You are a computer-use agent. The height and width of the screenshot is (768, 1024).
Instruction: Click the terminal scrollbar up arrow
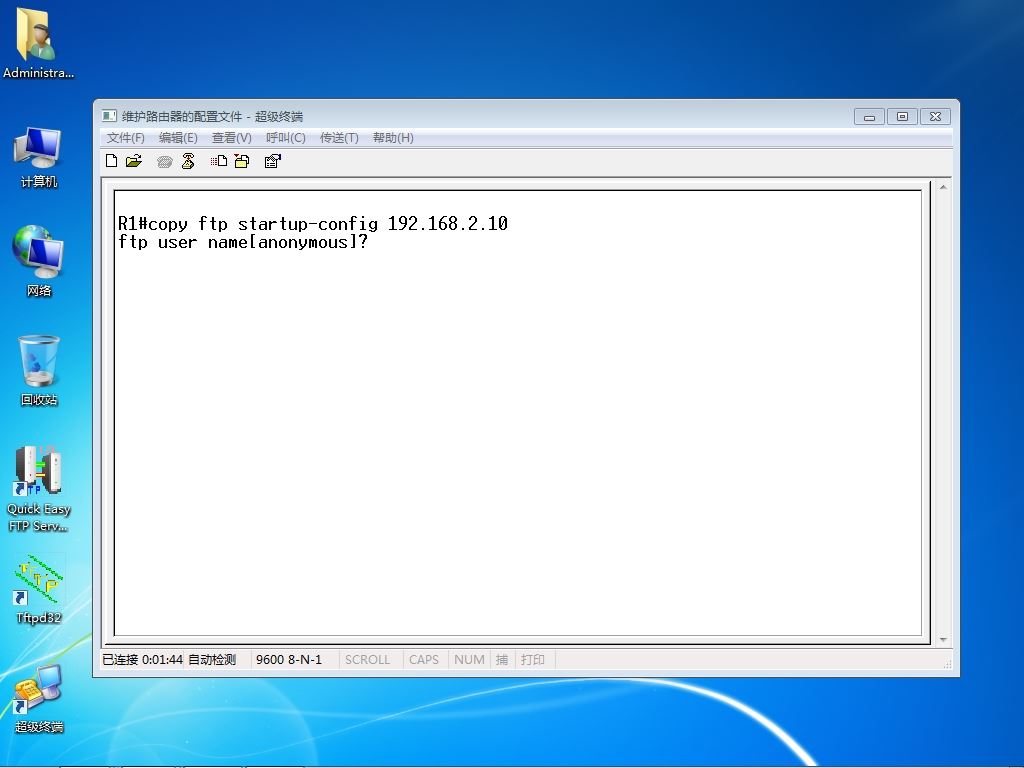(943, 187)
